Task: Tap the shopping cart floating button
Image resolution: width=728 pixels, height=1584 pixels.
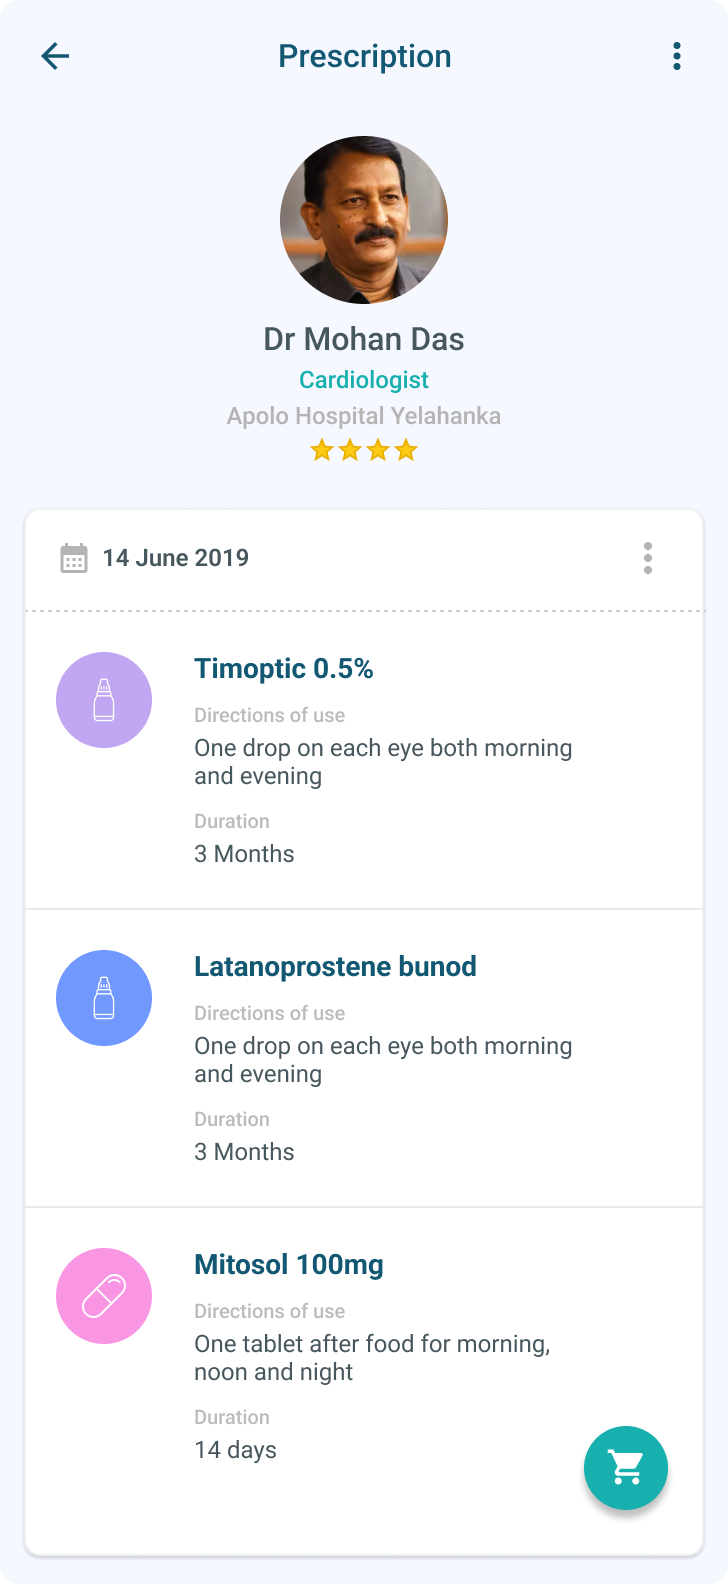Action: tap(626, 1468)
